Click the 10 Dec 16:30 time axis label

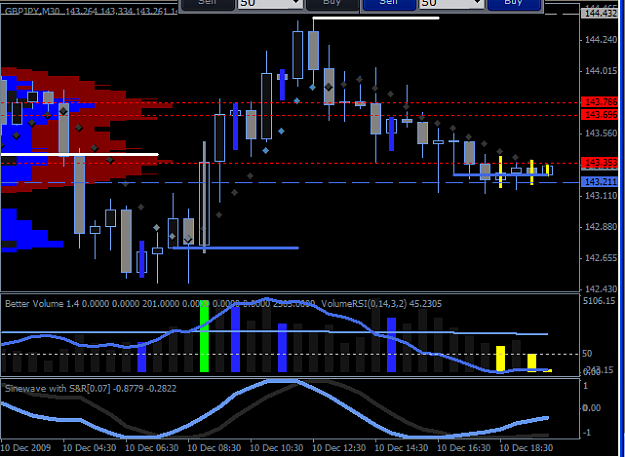tap(463, 448)
